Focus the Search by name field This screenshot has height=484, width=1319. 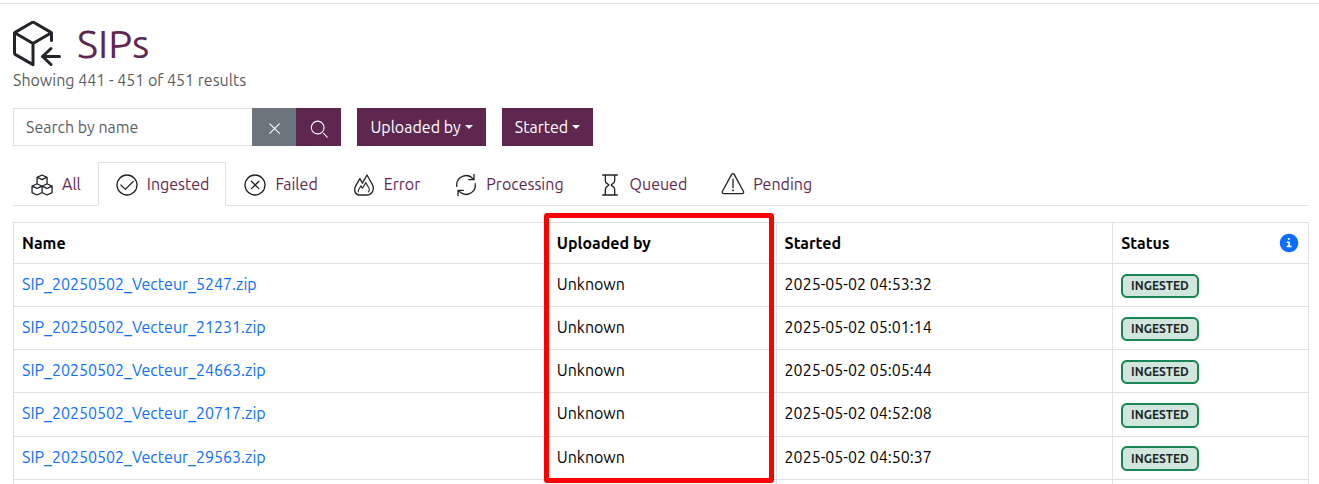133,127
